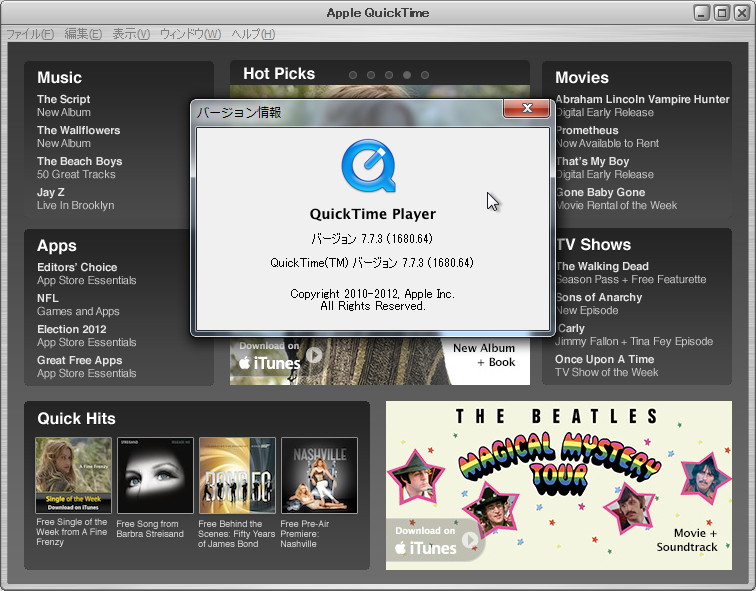Click arrow icon beside Hot Picks iTunes badge
756x591 pixels.
314,355
